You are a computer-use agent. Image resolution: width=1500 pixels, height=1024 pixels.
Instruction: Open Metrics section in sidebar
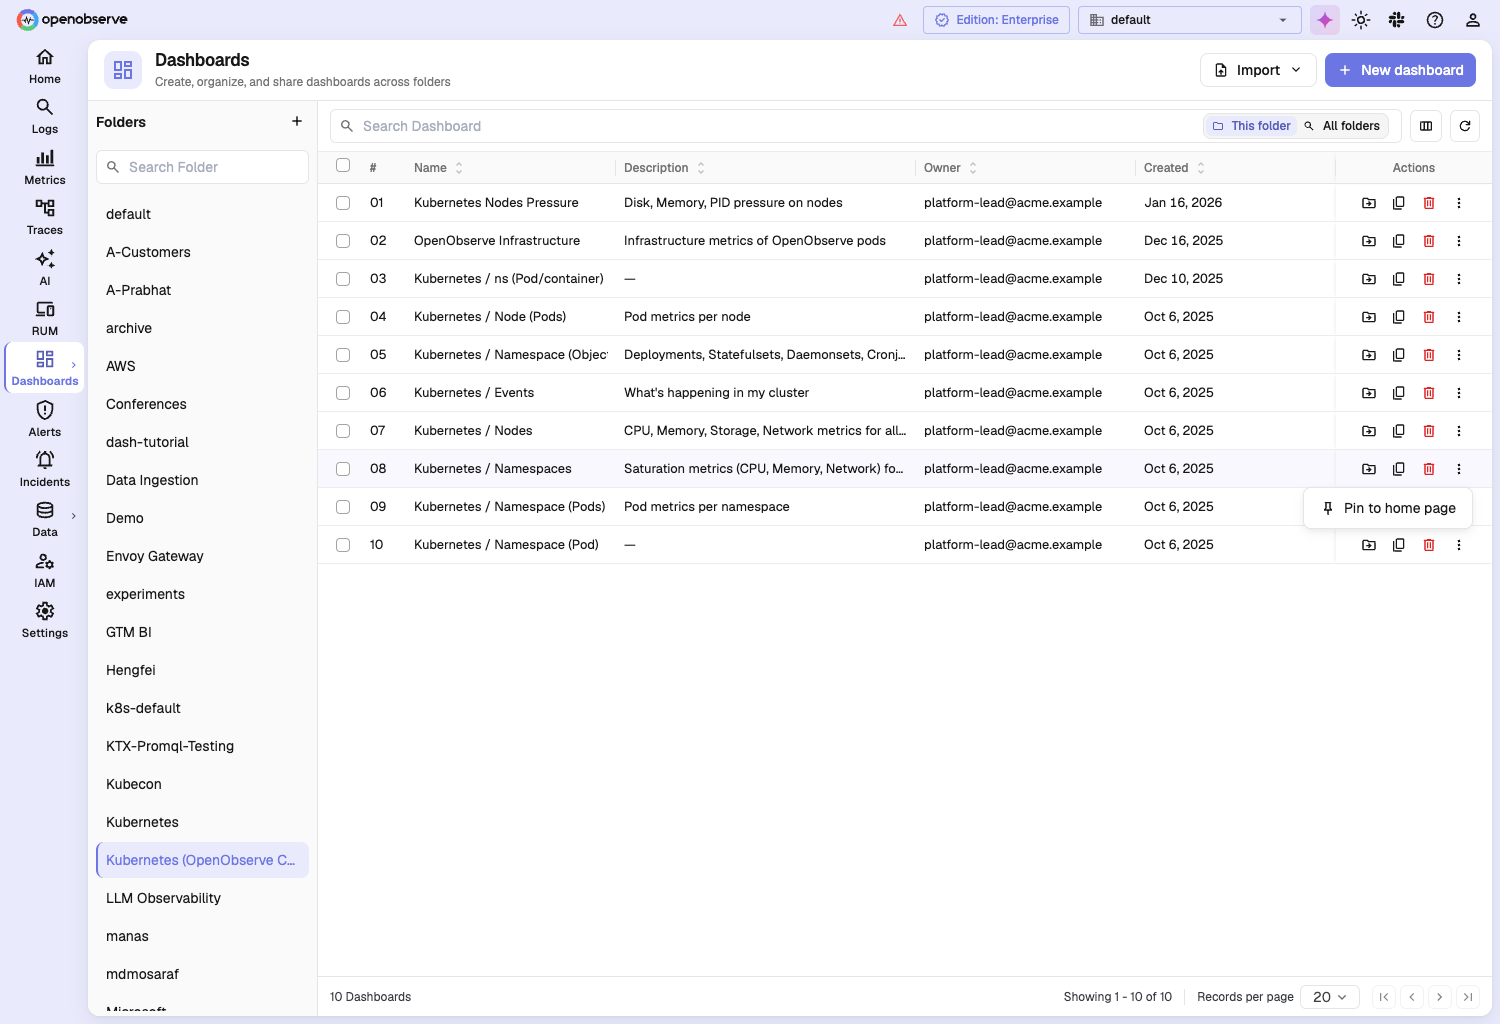(x=45, y=167)
